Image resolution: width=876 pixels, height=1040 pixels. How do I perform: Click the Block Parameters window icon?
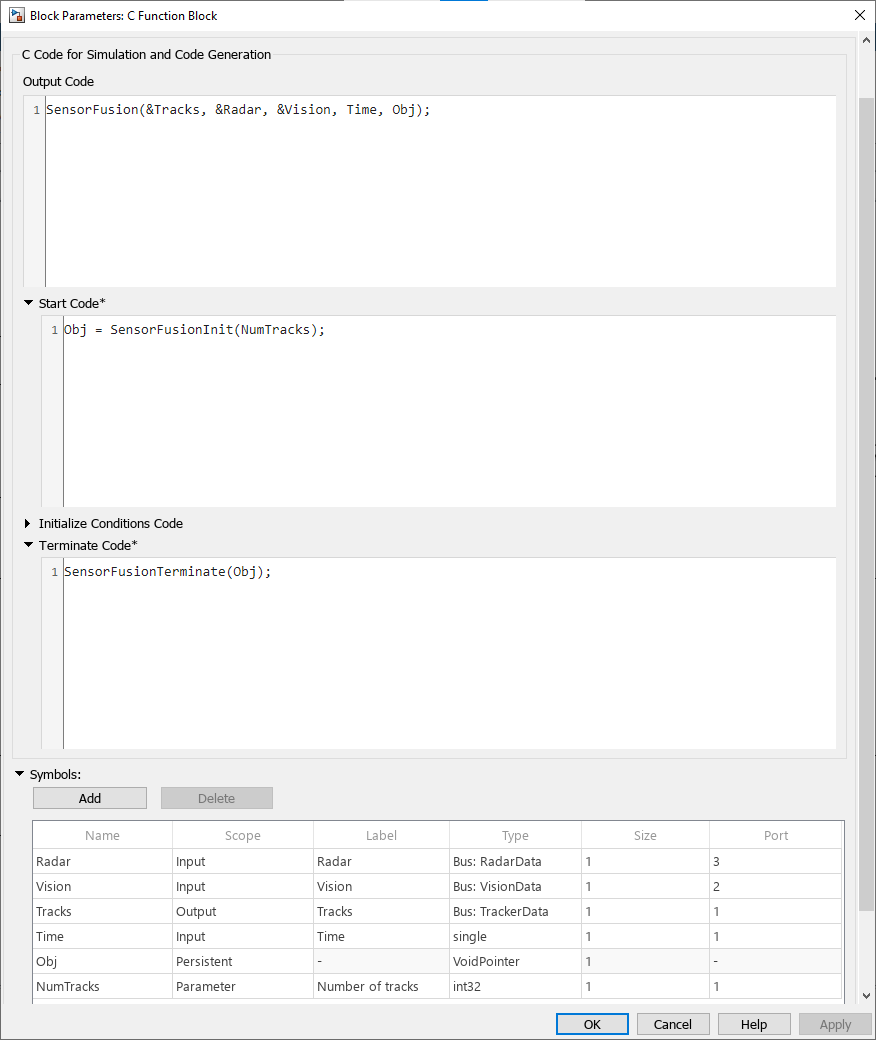pyautogui.click(x=16, y=15)
